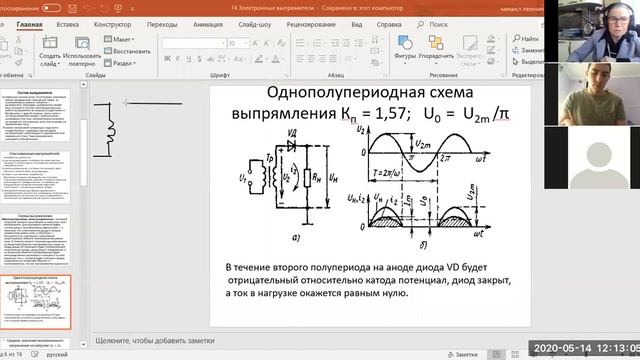640x360 pixels.
Task: Open the Создать слайд dropdown arrow
Action: coord(59,64)
